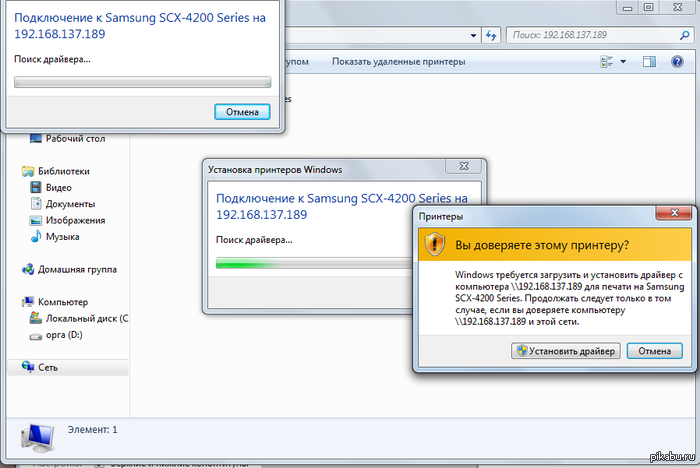Click the progress bar in top-left dialog

(x=142, y=82)
